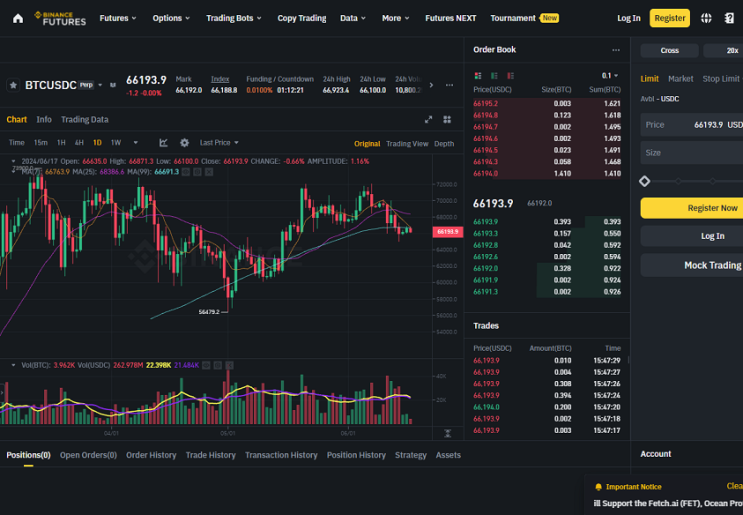This screenshot has width=743, height=515.
Task: Open chart settings gear icon
Action: tap(184, 143)
